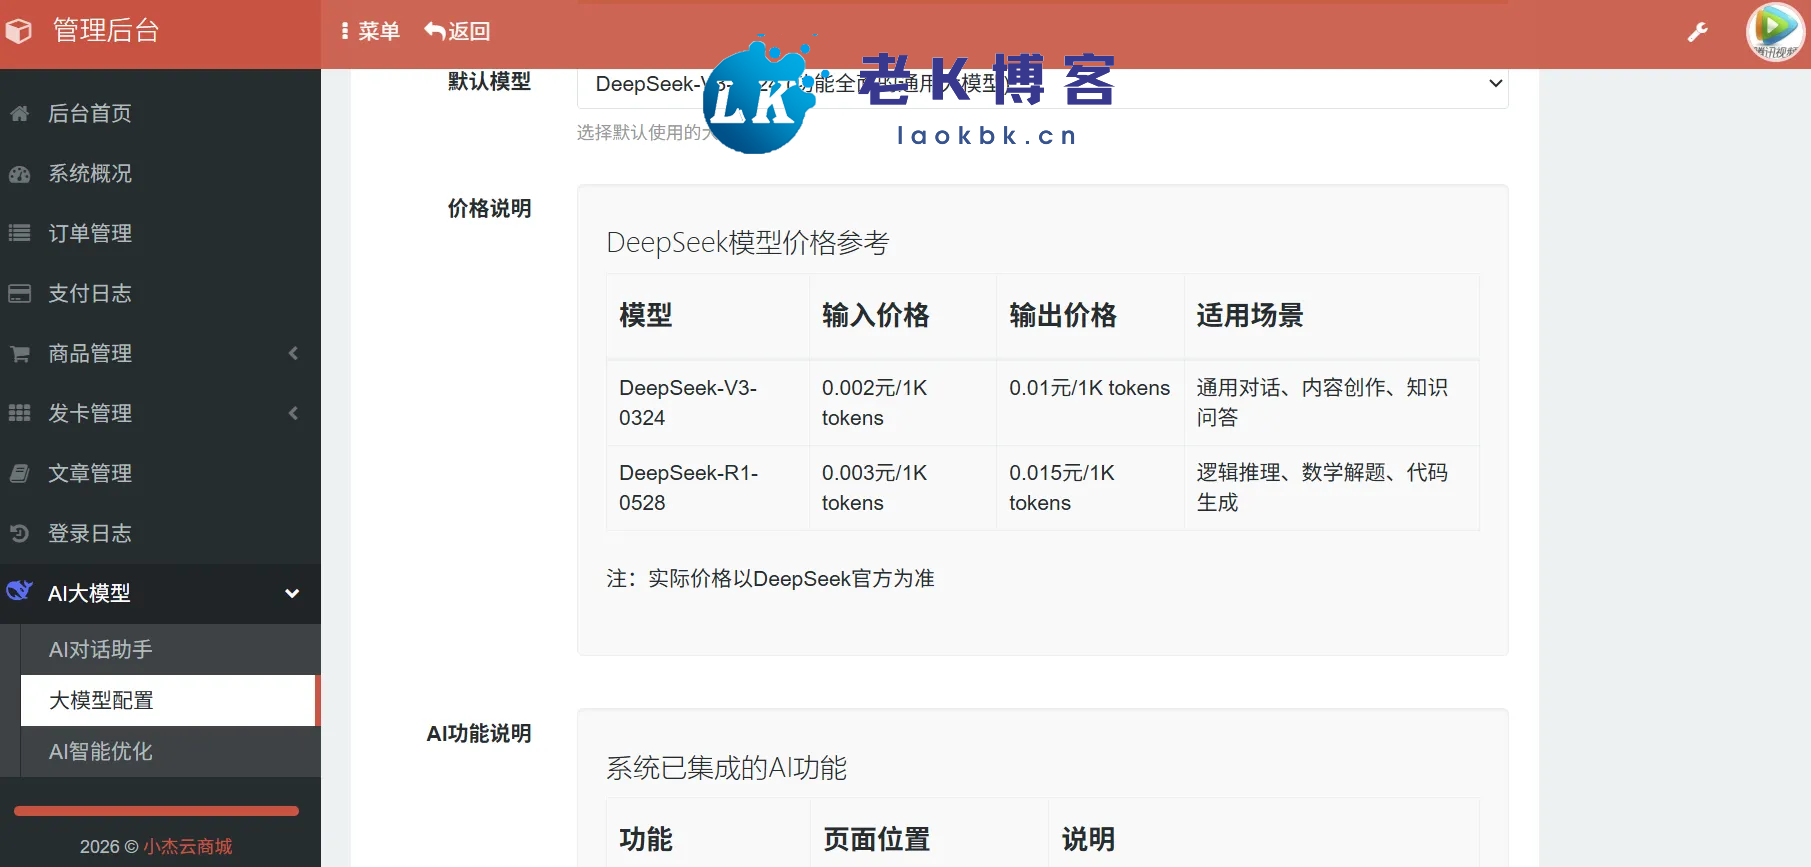Image resolution: width=1811 pixels, height=867 pixels.
Task: Click the wrench settings icon in header
Action: 1697,32
